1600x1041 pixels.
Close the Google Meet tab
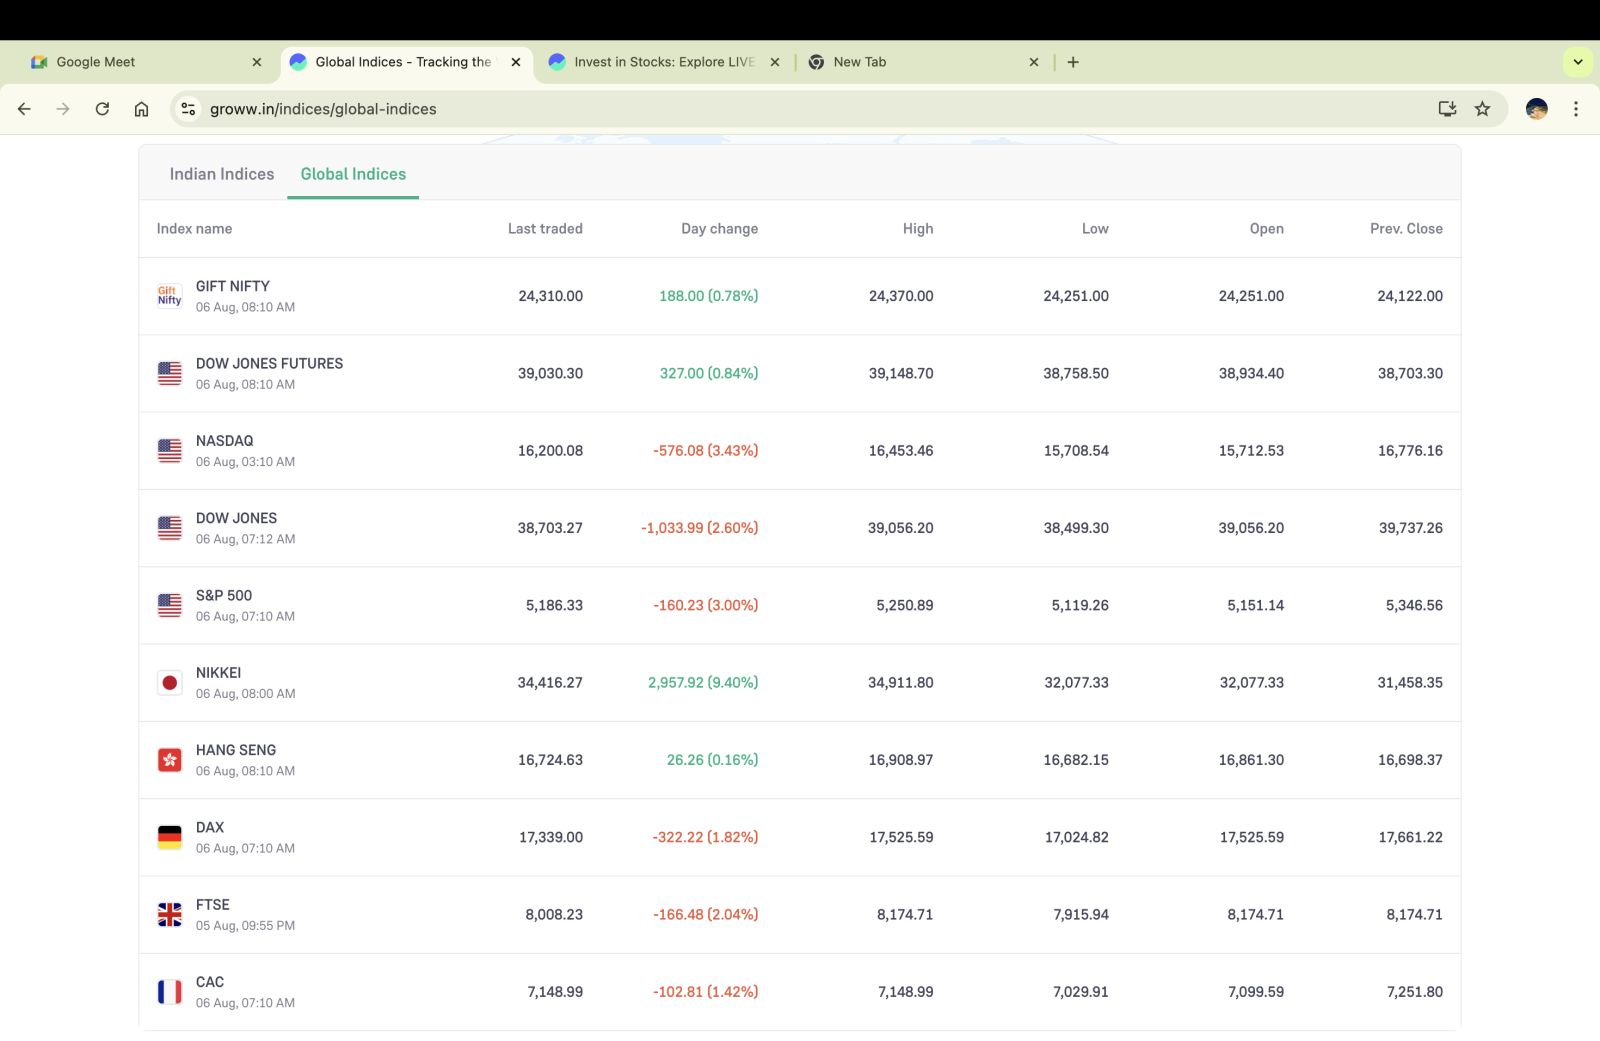pyautogui.click(x=257, y=62)
